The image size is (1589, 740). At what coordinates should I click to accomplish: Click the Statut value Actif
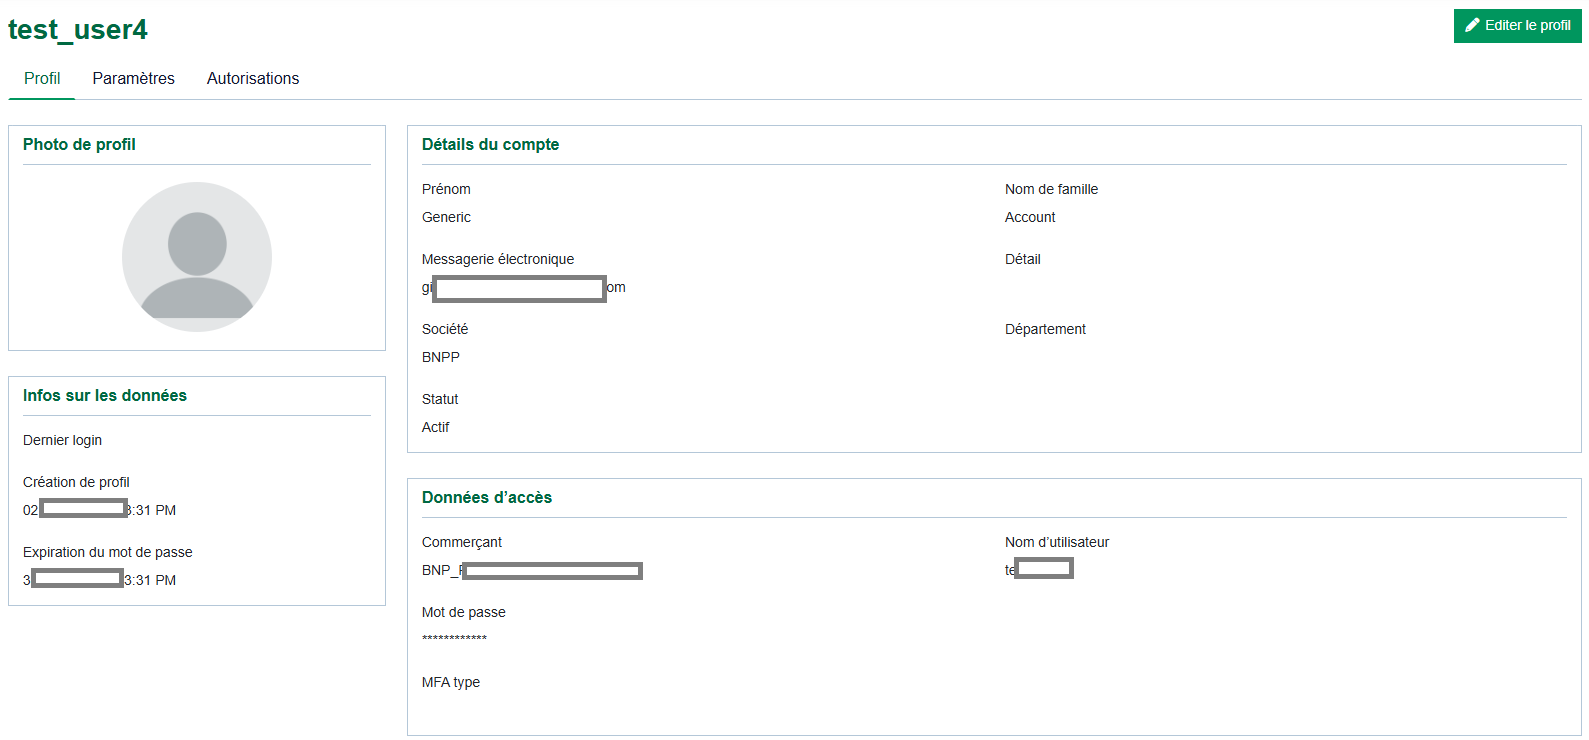(x=435, y=427)
